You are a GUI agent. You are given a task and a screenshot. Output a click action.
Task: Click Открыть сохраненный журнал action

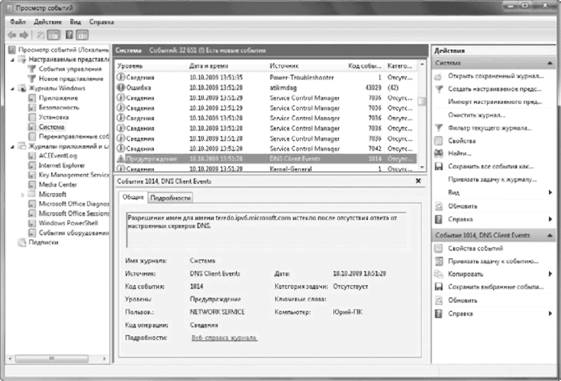pyautogui.click(x=496, y=76)
